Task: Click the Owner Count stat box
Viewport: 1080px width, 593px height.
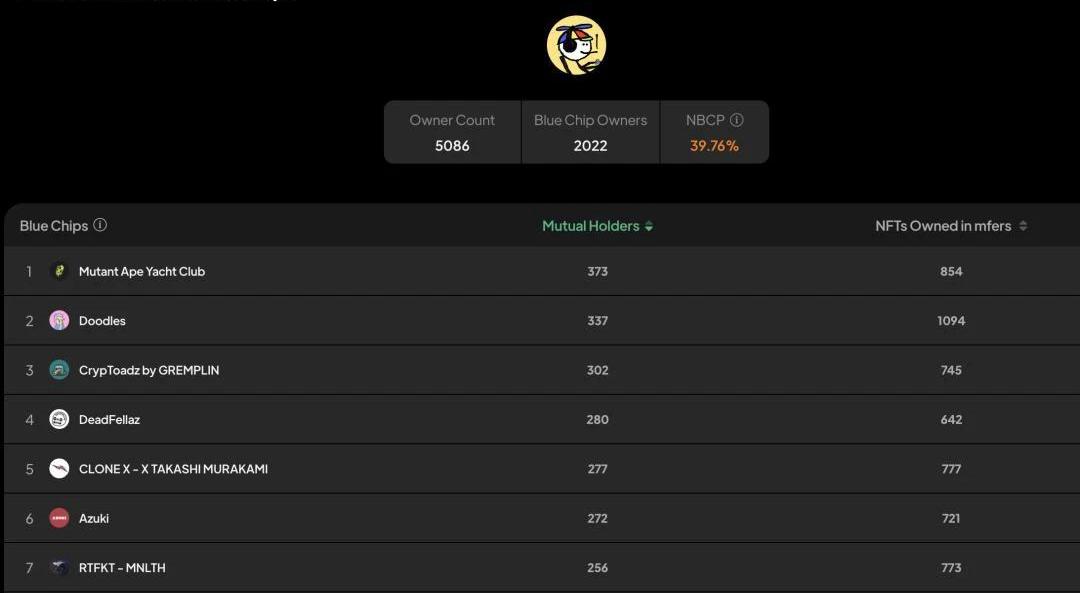Action: 452,132
